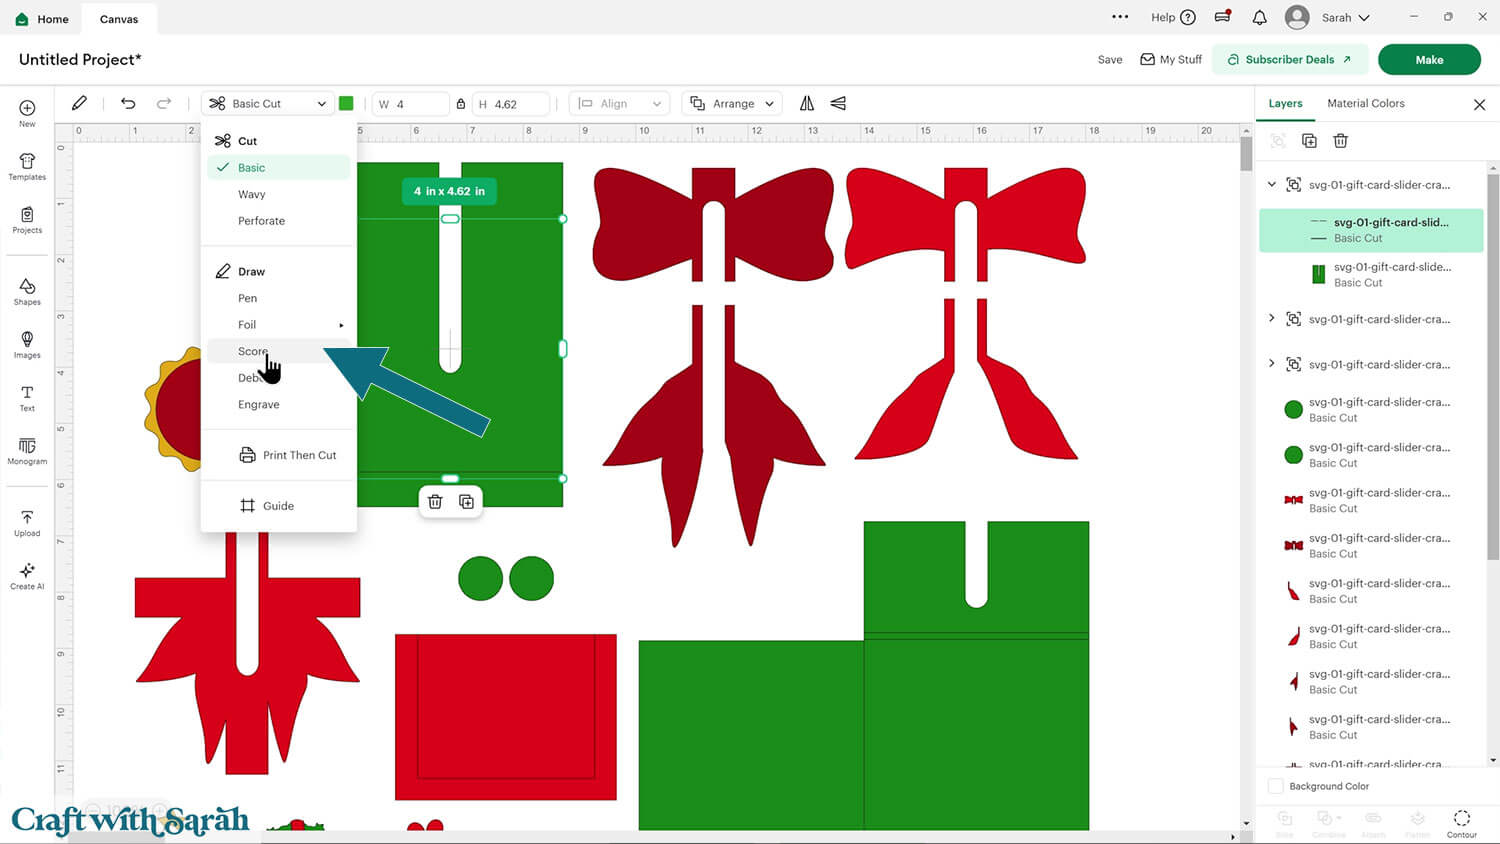Image resolution: width=1500 pixels, height=844 pixels.
Task: Open the New project tool
Action: point(27,113)
